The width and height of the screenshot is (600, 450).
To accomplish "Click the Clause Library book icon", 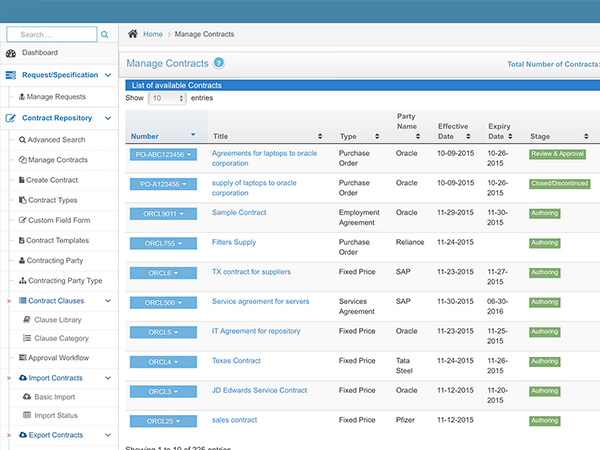I will pos(27,320).
